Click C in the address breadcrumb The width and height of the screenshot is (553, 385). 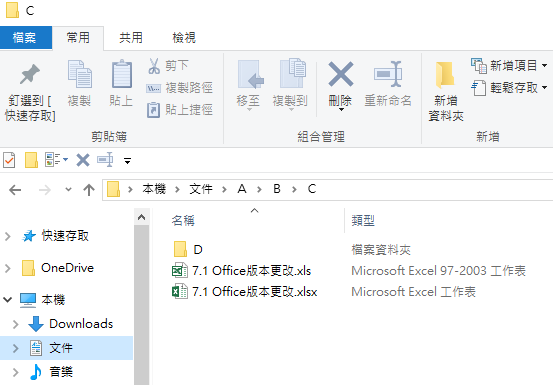pos(312,189)
